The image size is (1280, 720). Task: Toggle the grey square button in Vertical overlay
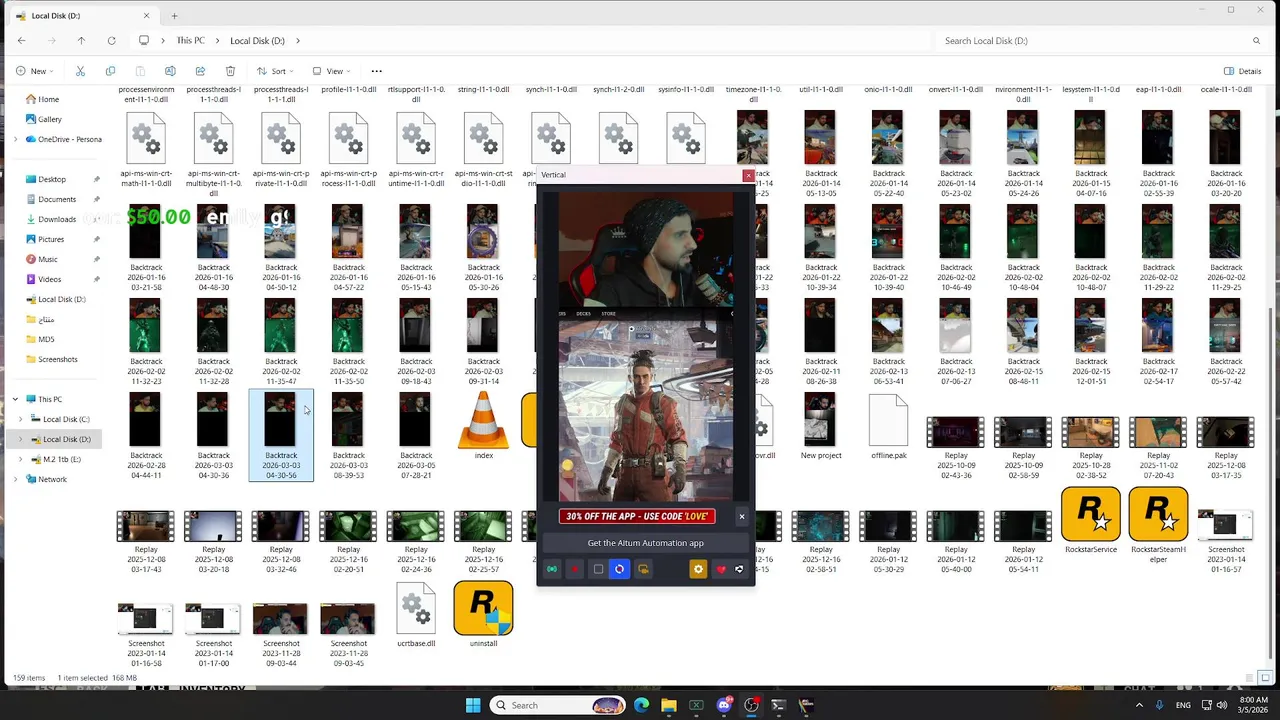pos(598,569)
